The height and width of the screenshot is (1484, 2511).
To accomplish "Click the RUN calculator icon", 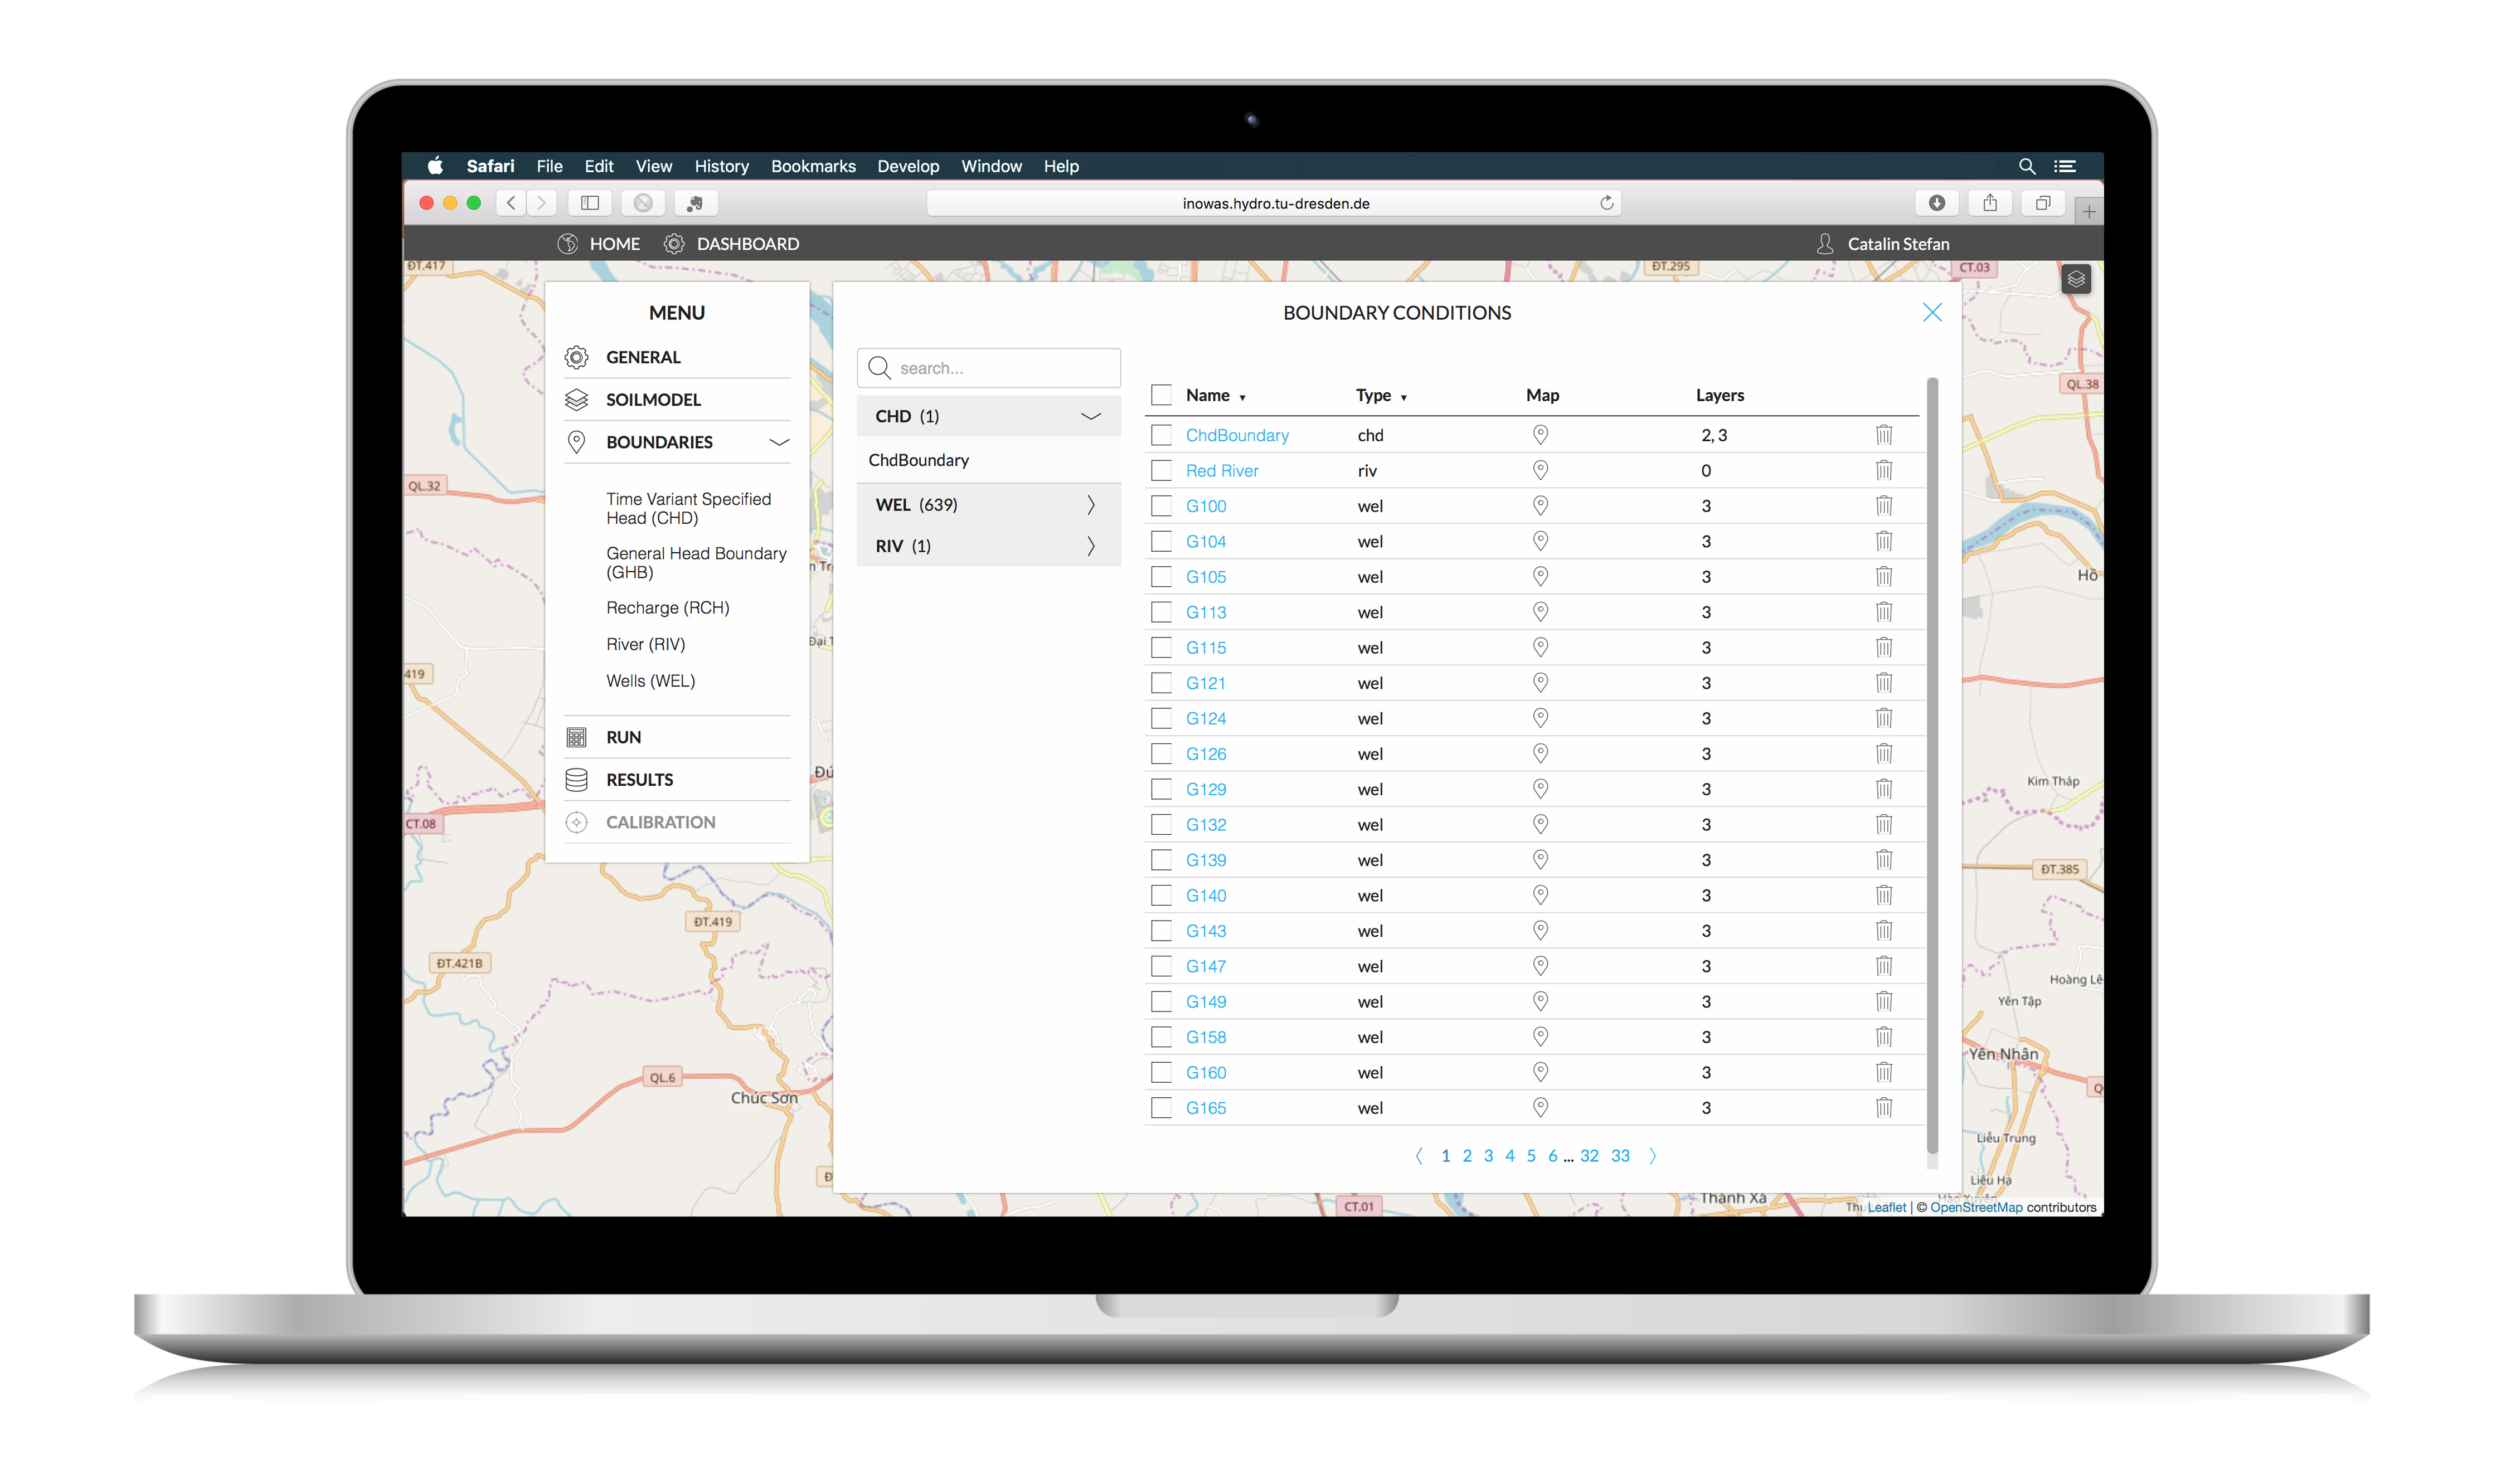I will pos(576,738).
